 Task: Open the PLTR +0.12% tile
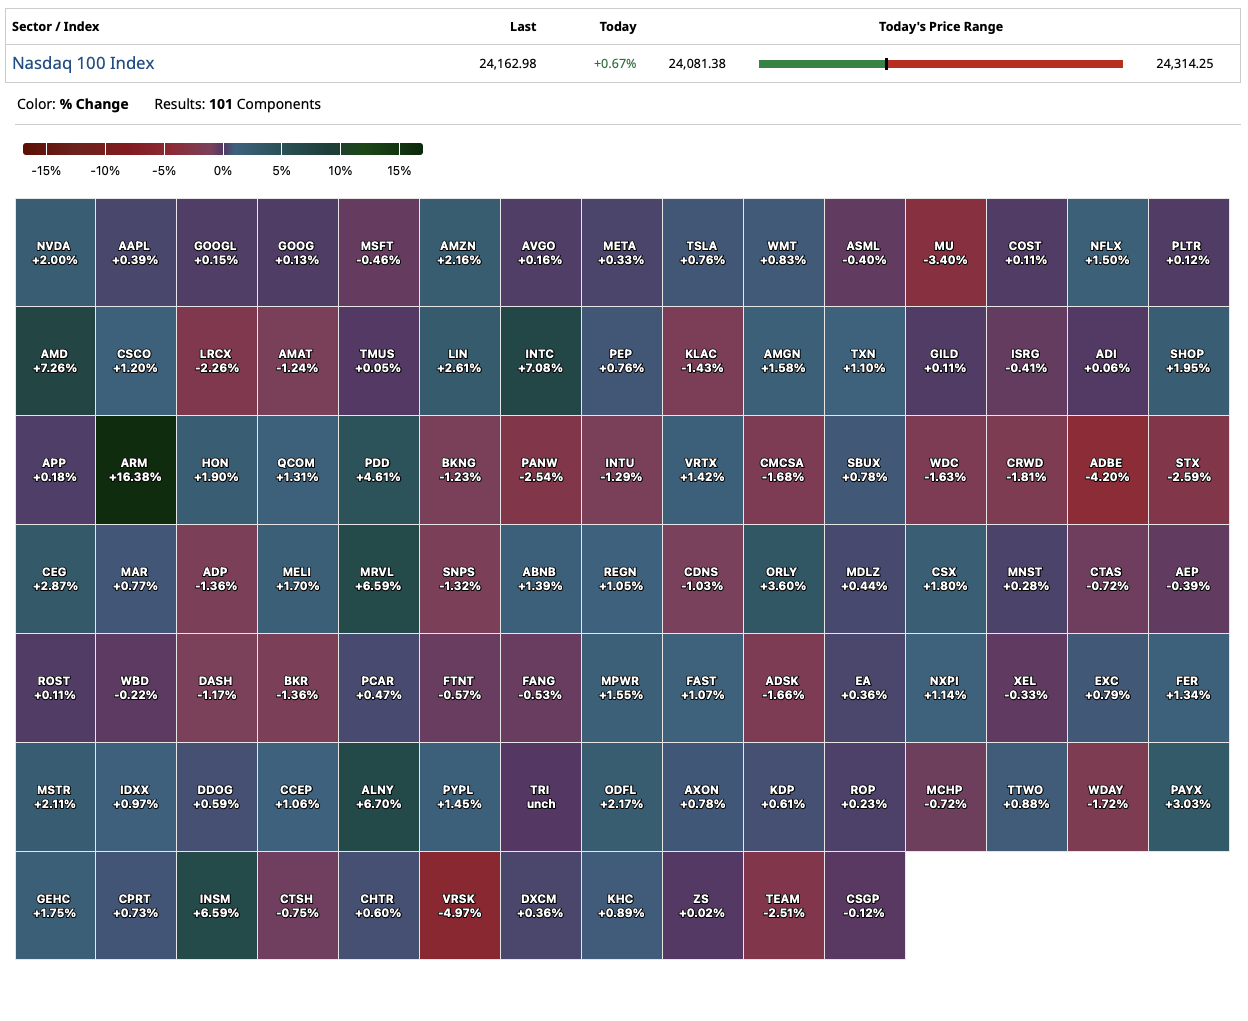(1187, 252)
